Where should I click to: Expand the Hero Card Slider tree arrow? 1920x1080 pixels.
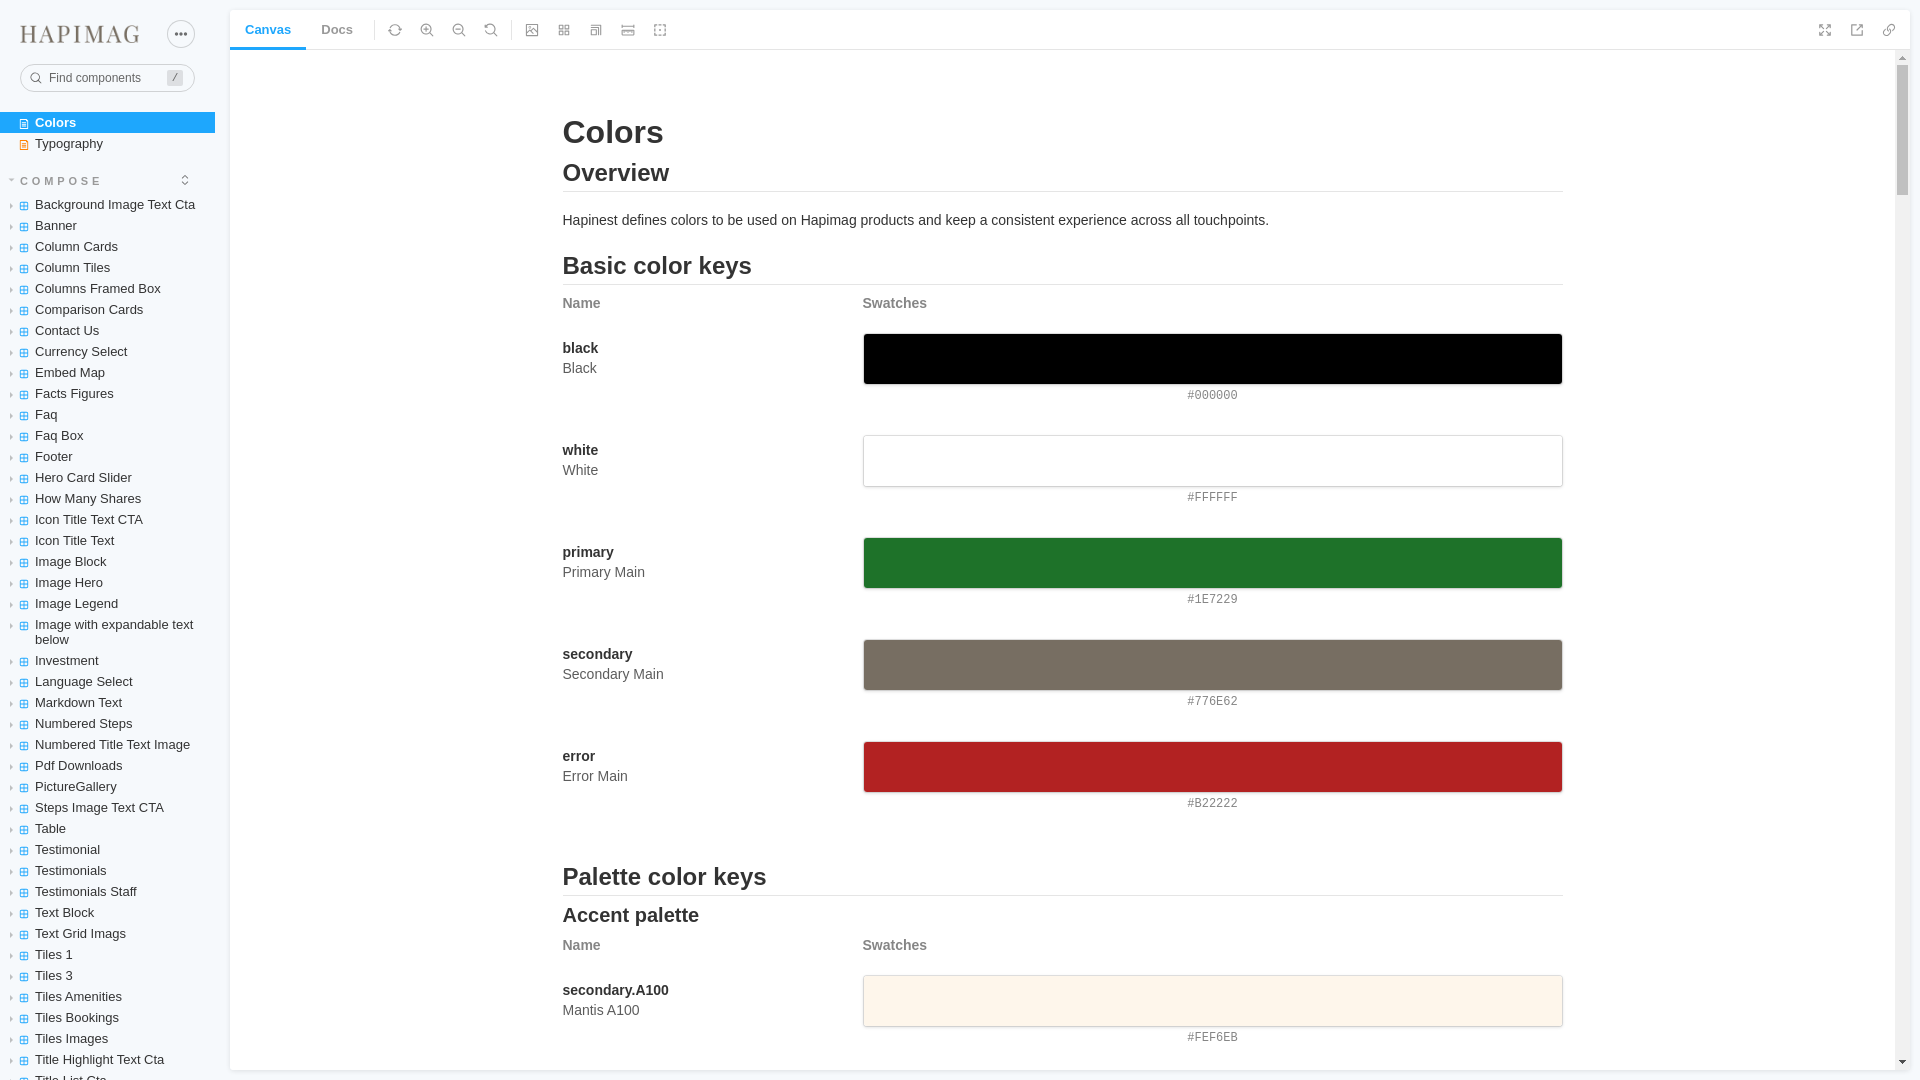click(x=11, y=478)
